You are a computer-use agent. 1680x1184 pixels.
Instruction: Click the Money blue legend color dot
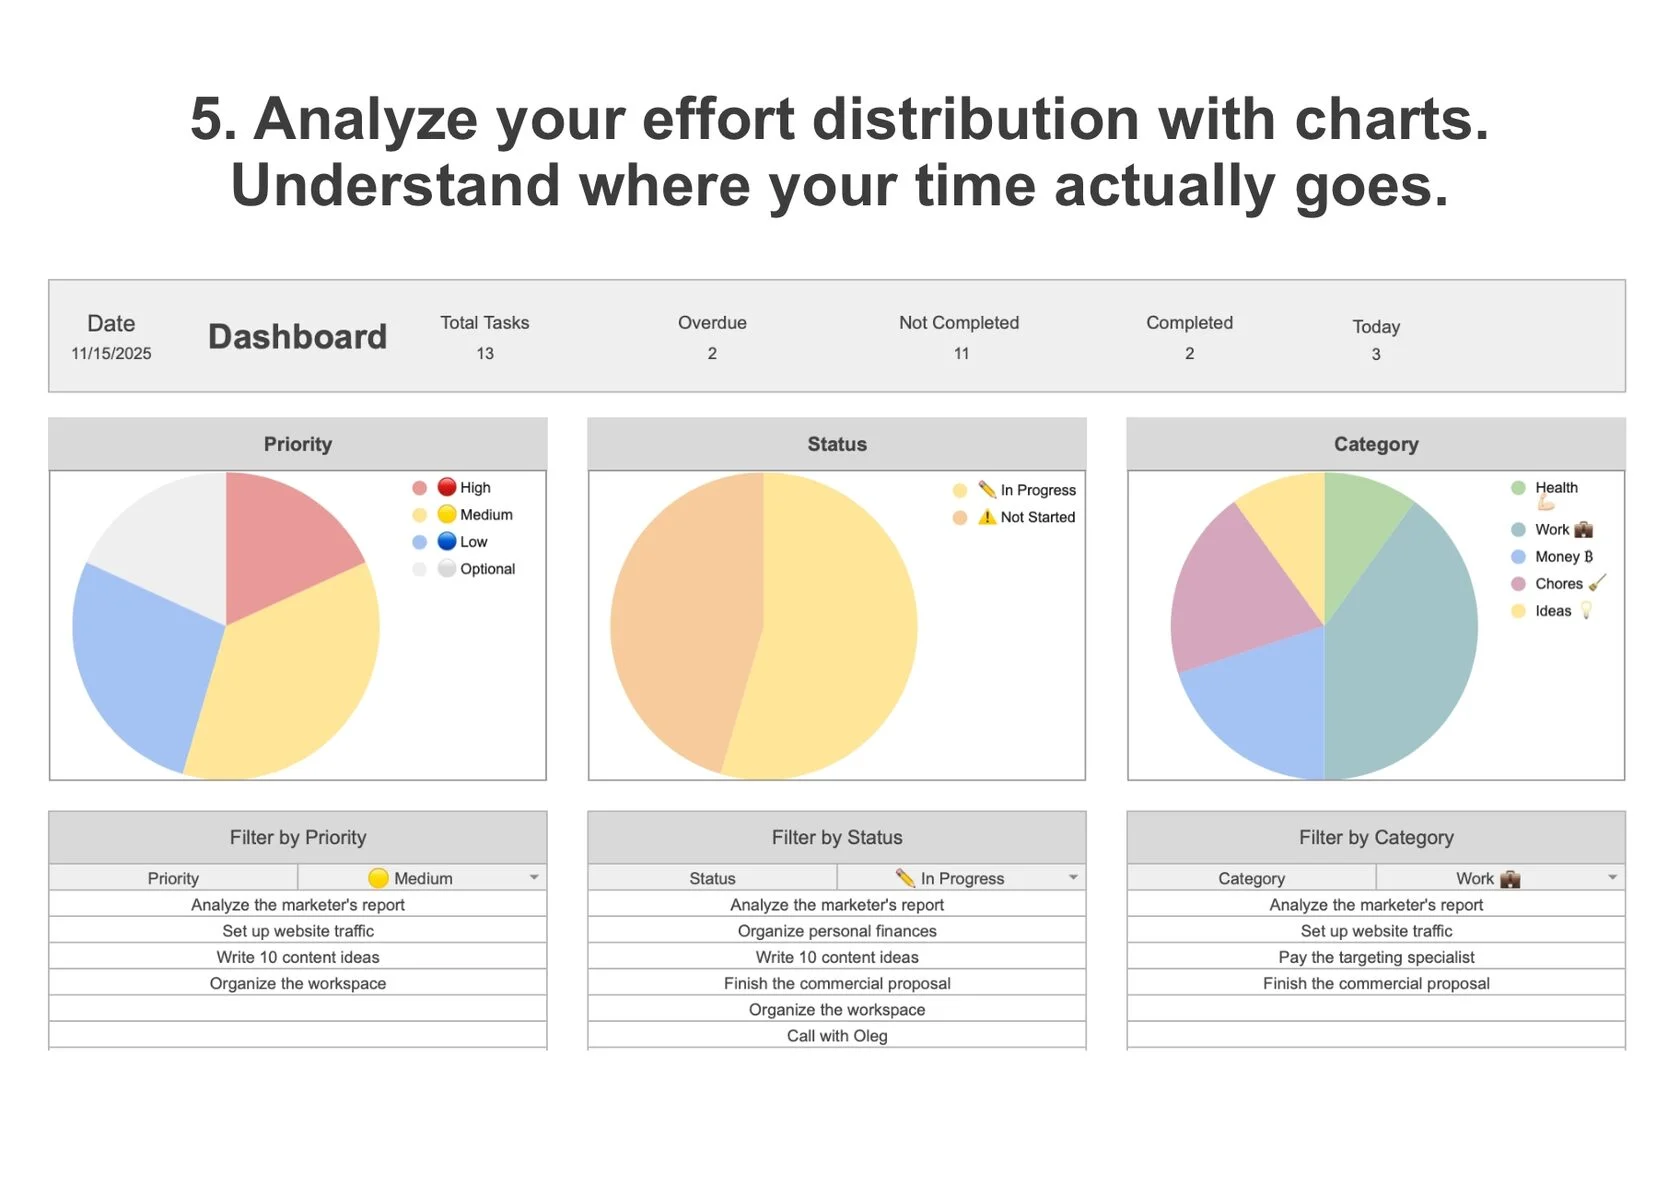pyautogui.click(x=1518, y=557)
